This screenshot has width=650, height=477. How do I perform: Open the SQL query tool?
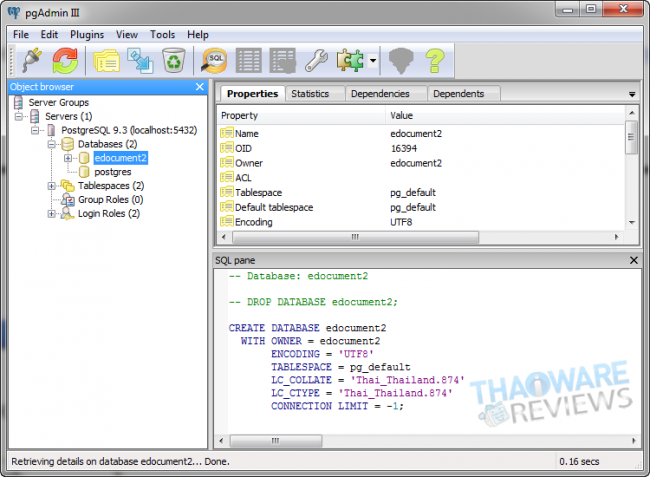click(215, 61)
